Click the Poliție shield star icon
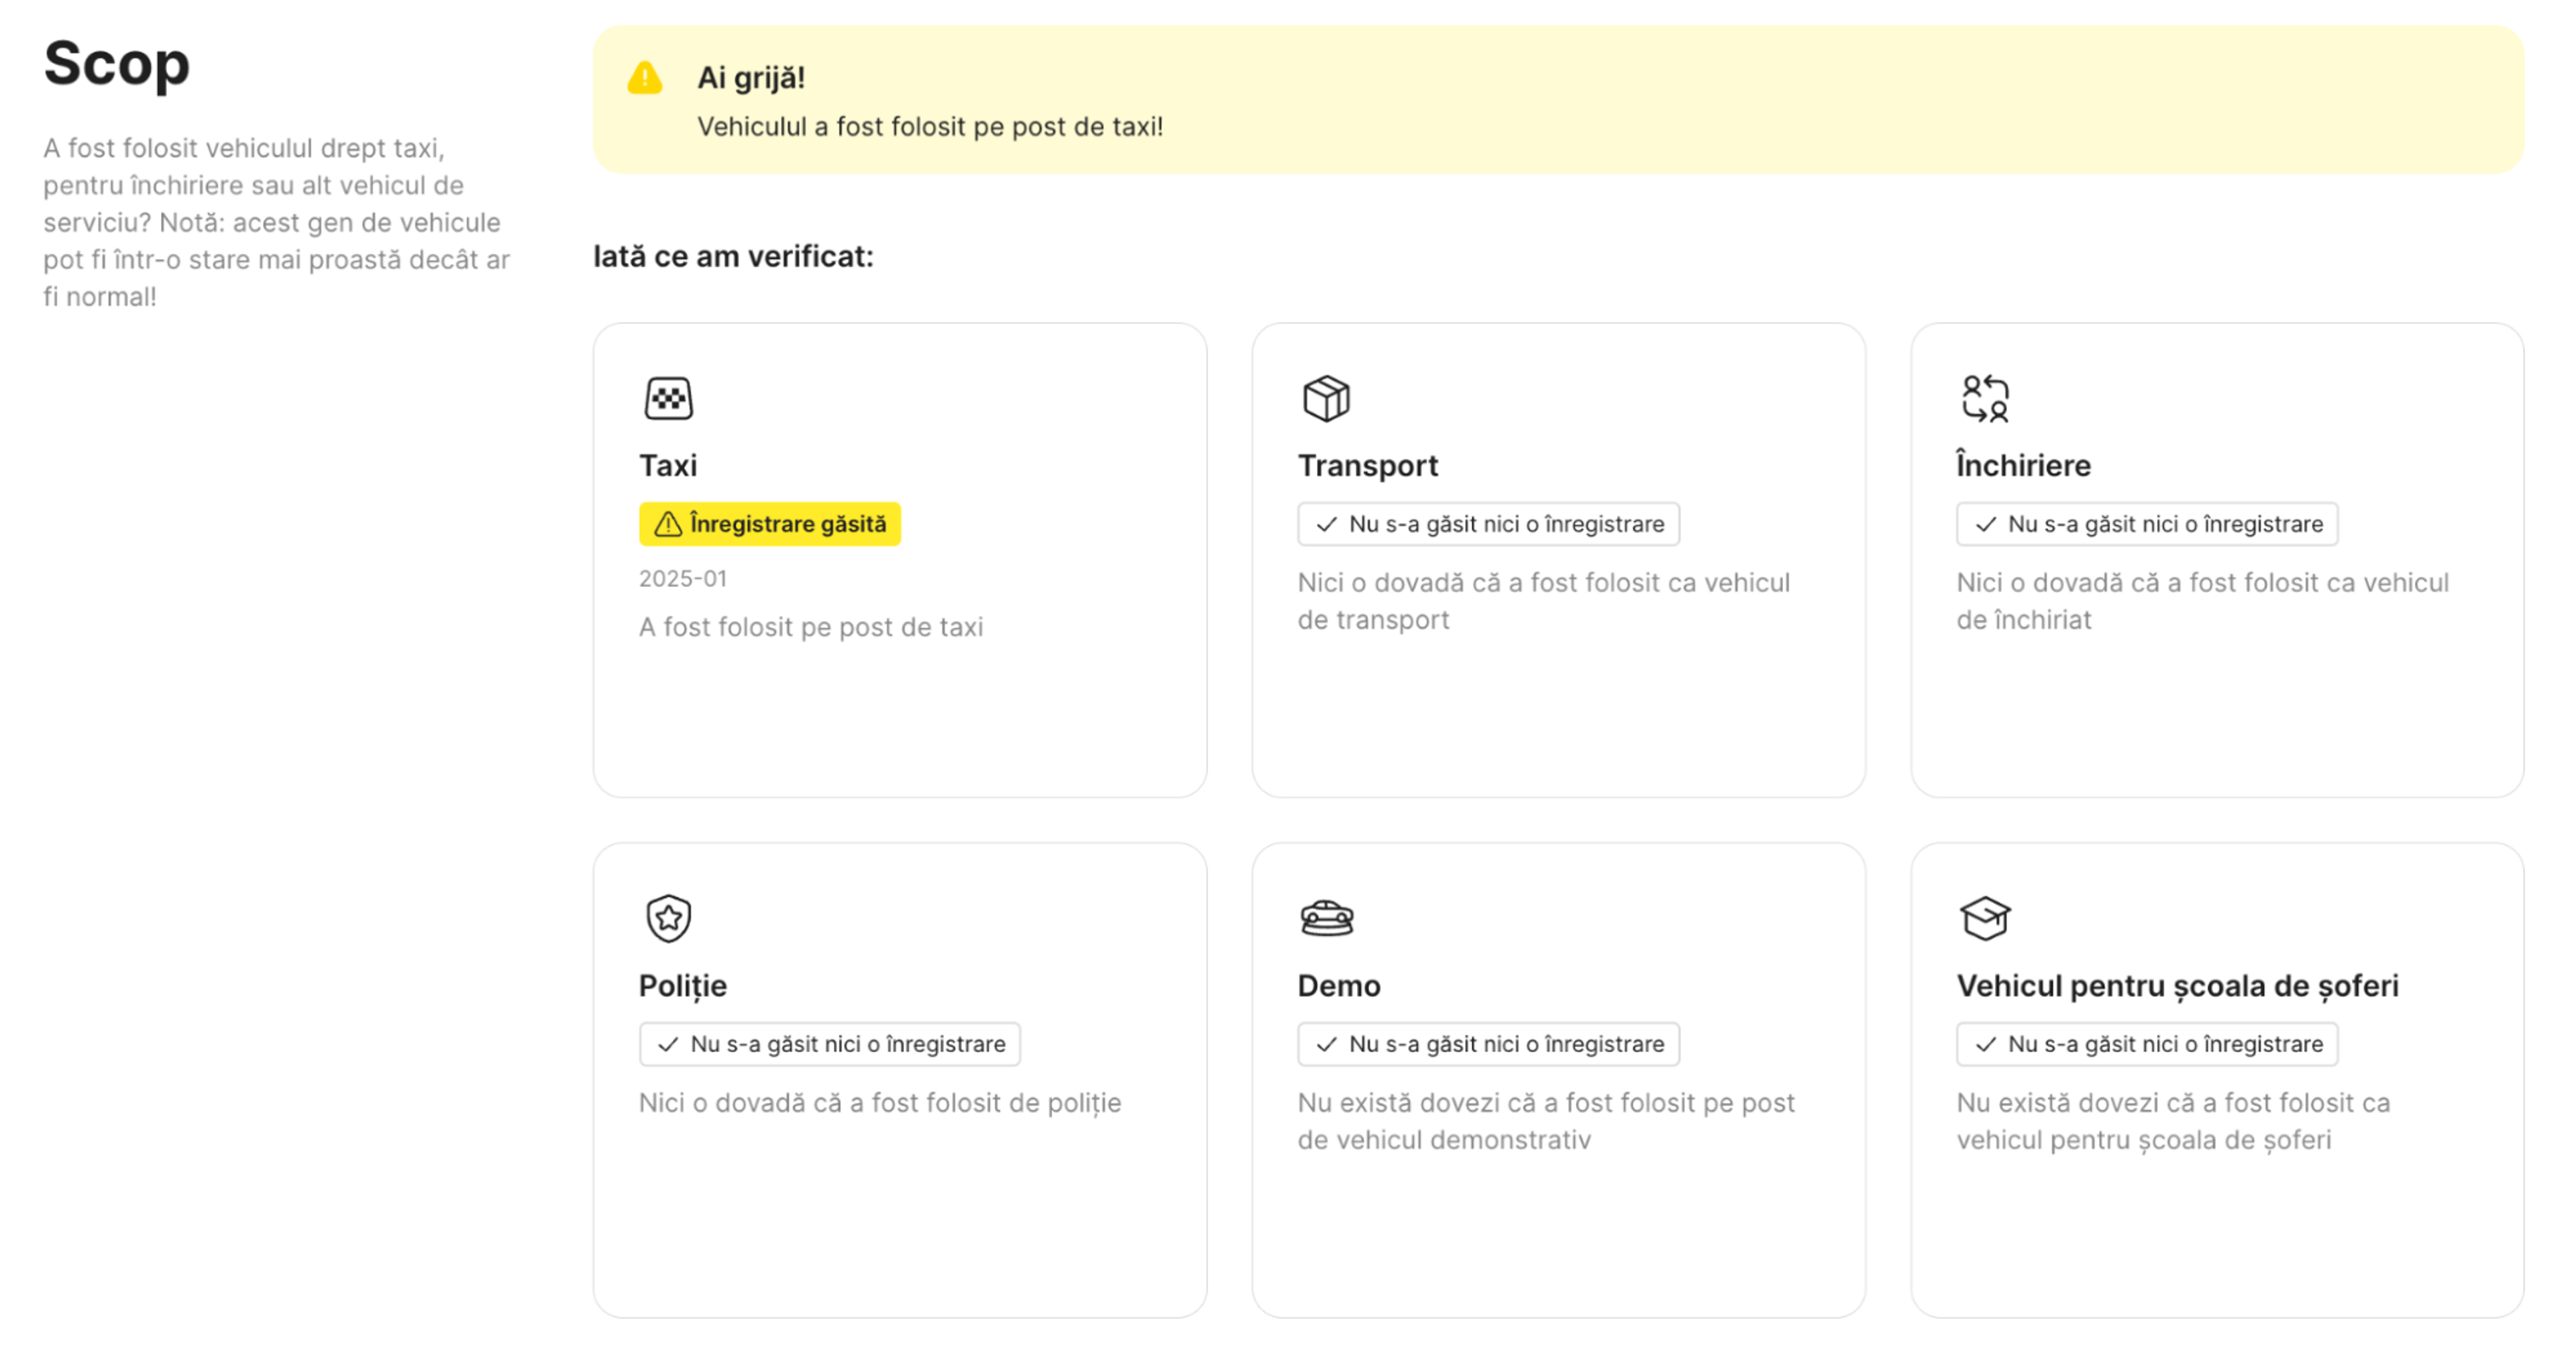The image size is (2576, 1353). (668, 918)
